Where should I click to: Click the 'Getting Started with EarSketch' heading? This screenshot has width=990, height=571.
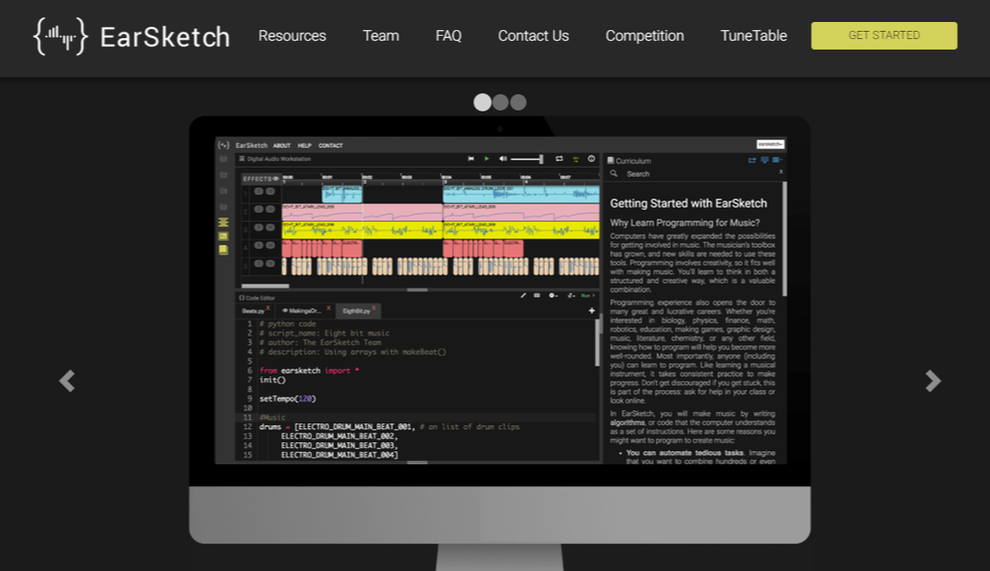[688, 203]
